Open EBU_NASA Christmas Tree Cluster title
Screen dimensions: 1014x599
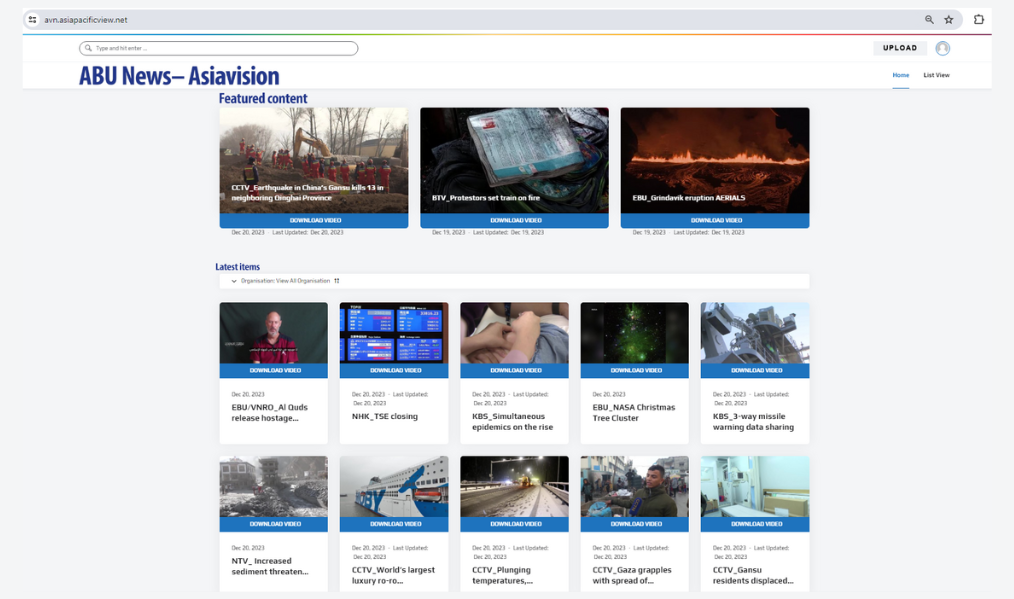point(634,413)
